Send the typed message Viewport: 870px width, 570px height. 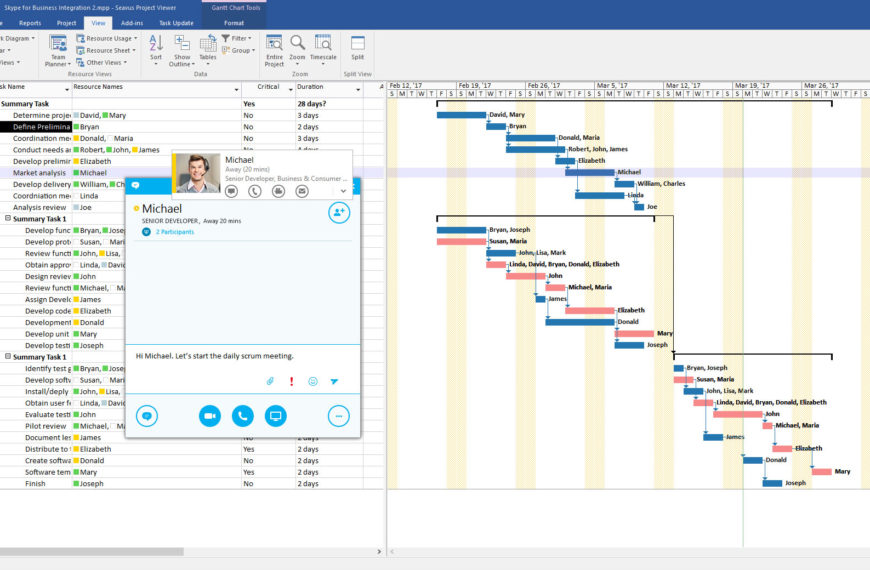click(x=334, y=381)
